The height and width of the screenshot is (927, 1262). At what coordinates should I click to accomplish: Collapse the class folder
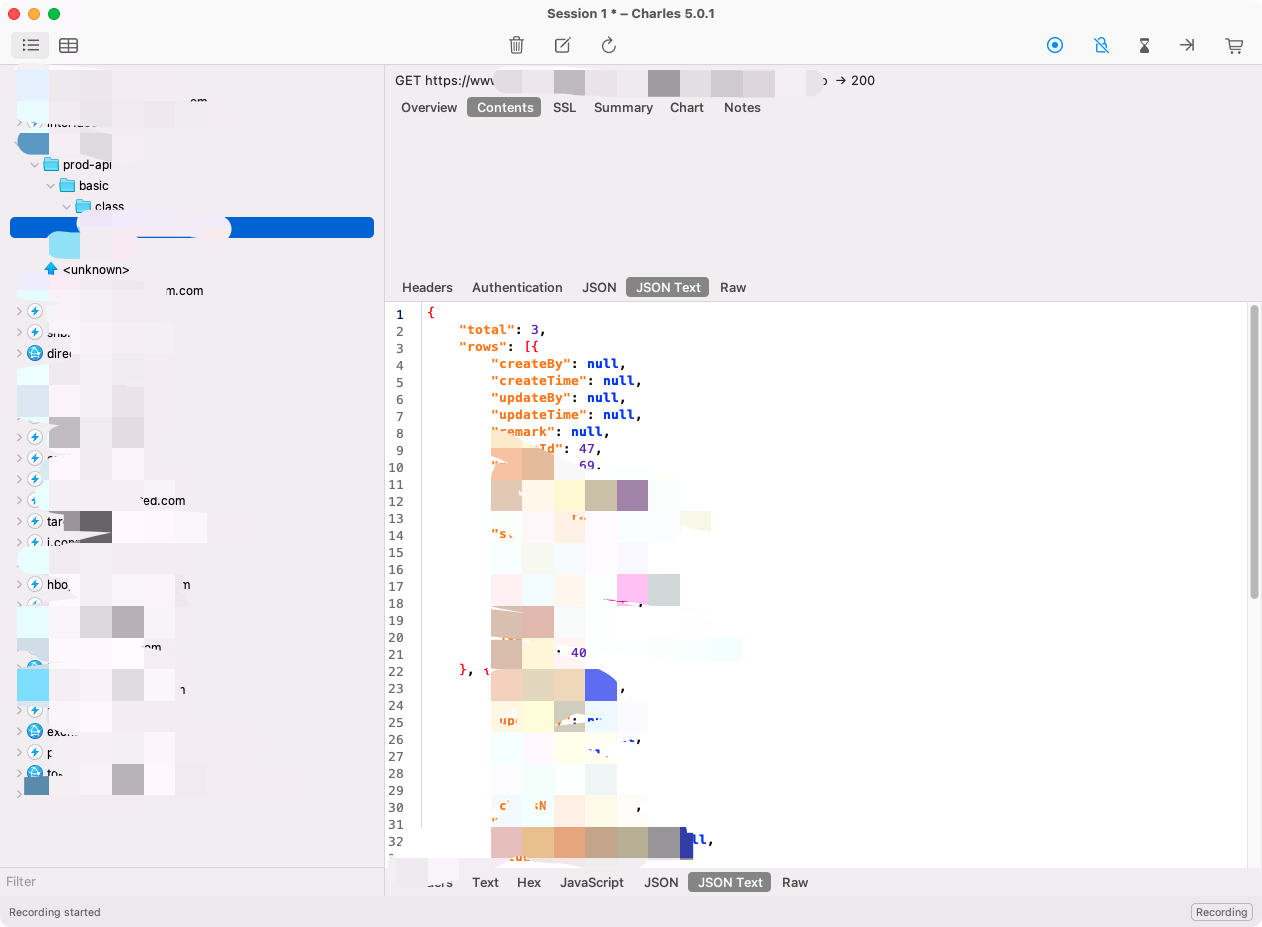click(x=67, y=206)
